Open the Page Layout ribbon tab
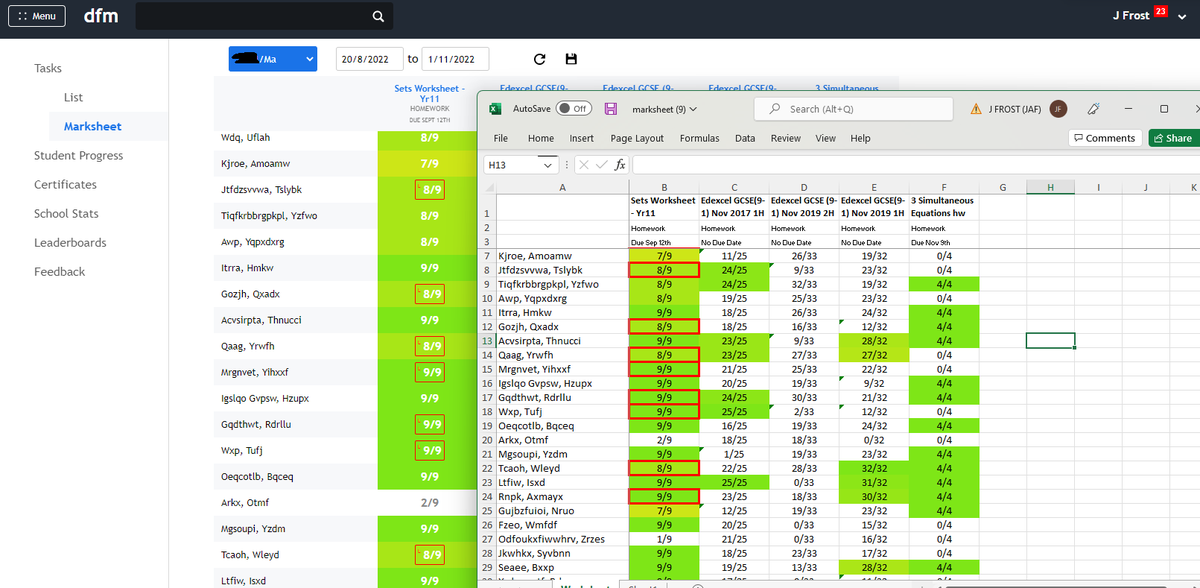Screen dimensions: 1200x588 (x=637, y=138)
